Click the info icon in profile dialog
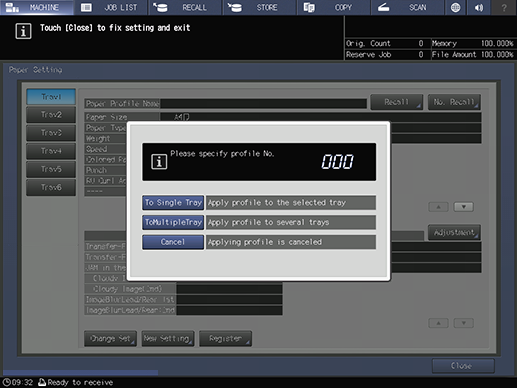The image size is (517, 388). click(x=159, y=162)
